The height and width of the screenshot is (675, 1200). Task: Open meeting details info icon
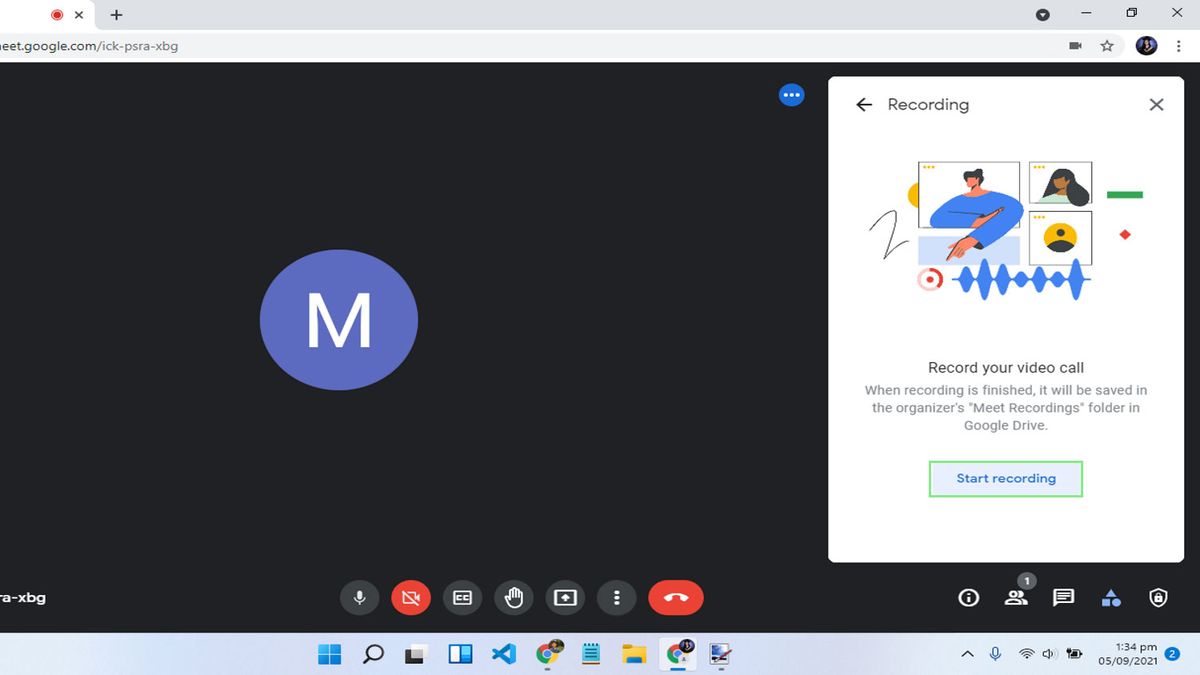(968, 598)
